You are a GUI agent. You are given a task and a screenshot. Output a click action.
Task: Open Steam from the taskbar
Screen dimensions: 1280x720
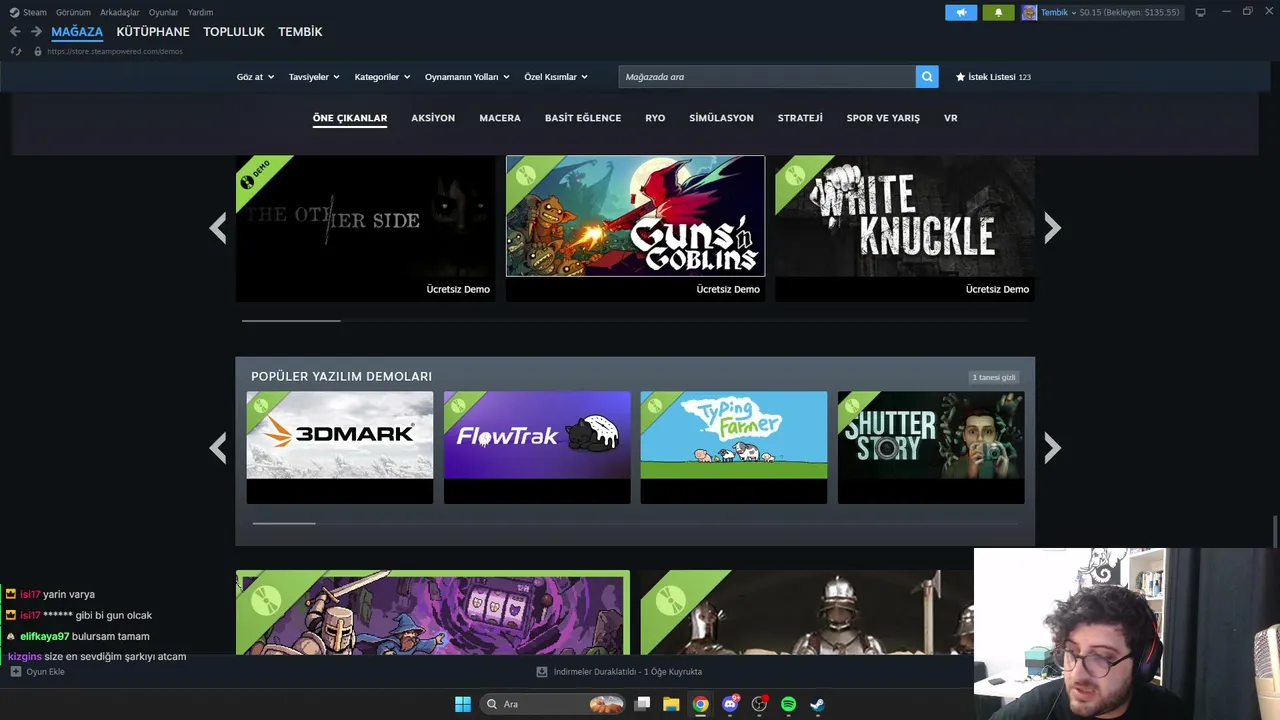tap(817, 704)
